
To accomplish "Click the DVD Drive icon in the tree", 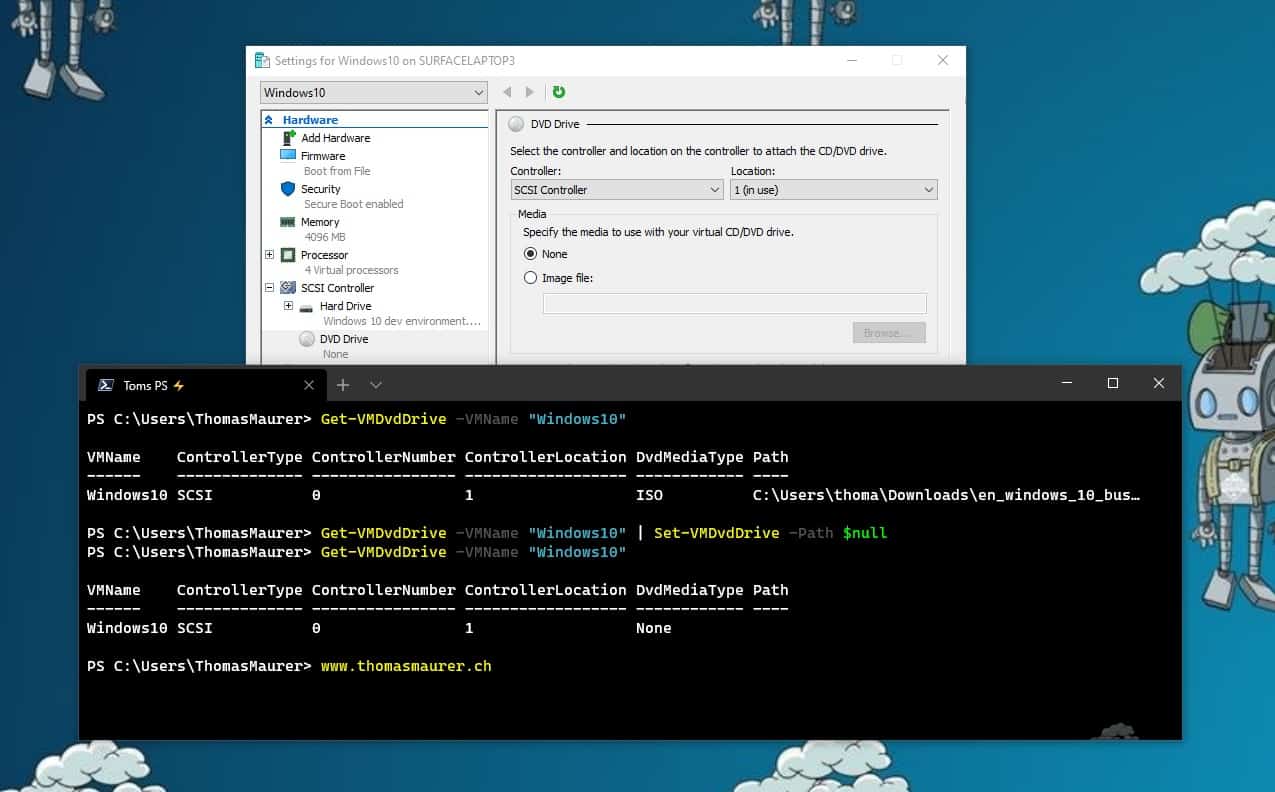I will point(307,339).
